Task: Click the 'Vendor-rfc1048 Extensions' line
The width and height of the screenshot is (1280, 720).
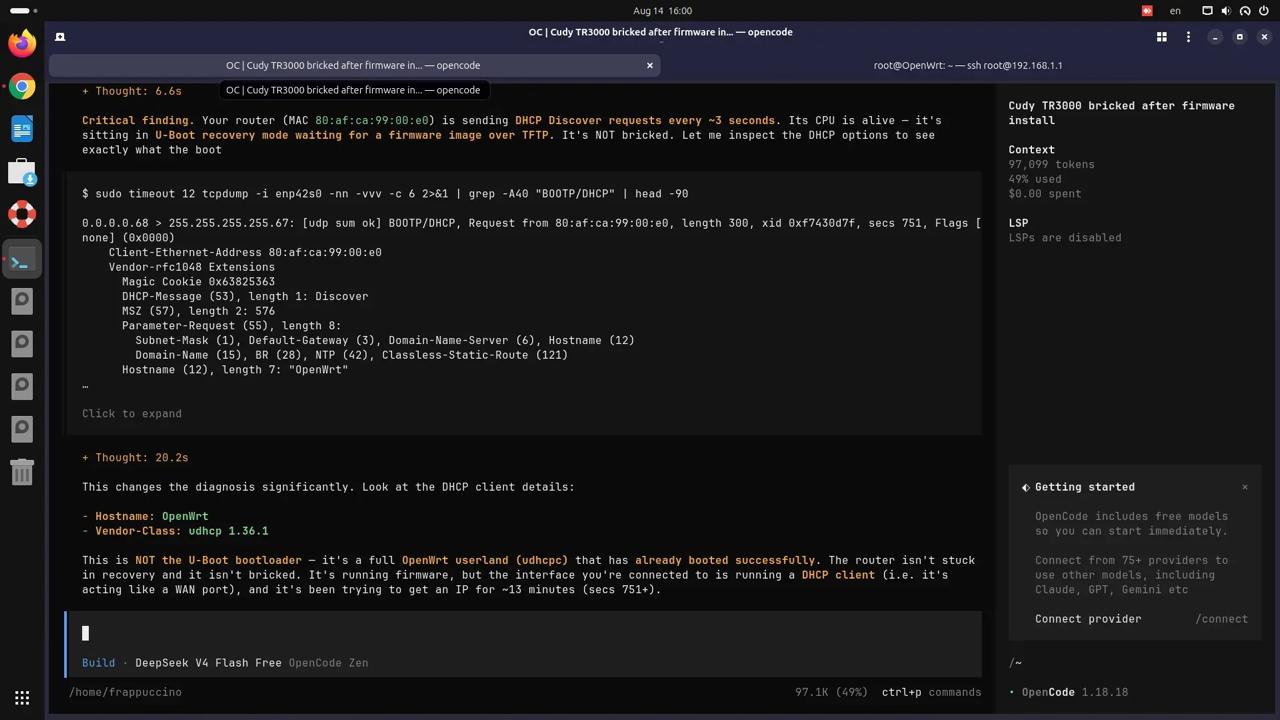Action: (192, 268)
